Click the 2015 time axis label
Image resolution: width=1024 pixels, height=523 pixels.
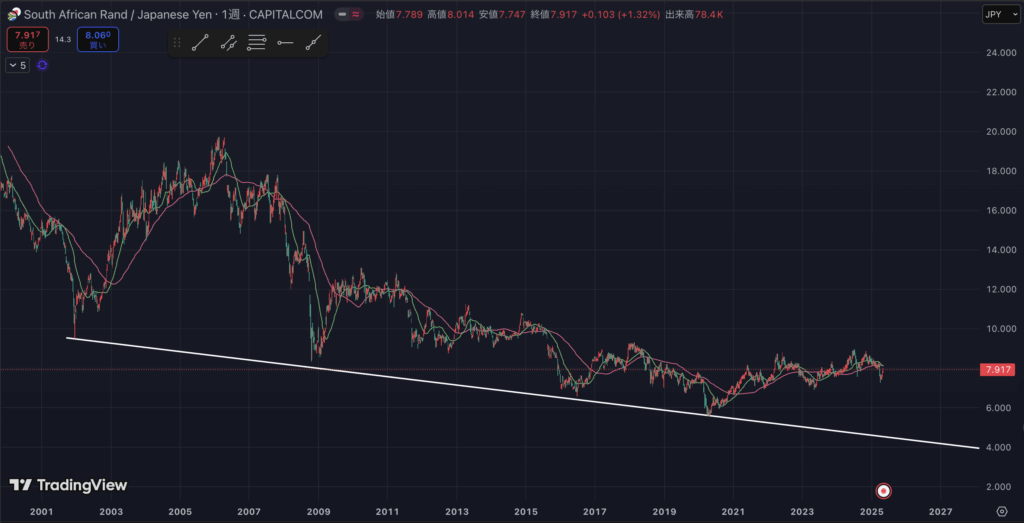pyautogui.click(x=526, y=510)
